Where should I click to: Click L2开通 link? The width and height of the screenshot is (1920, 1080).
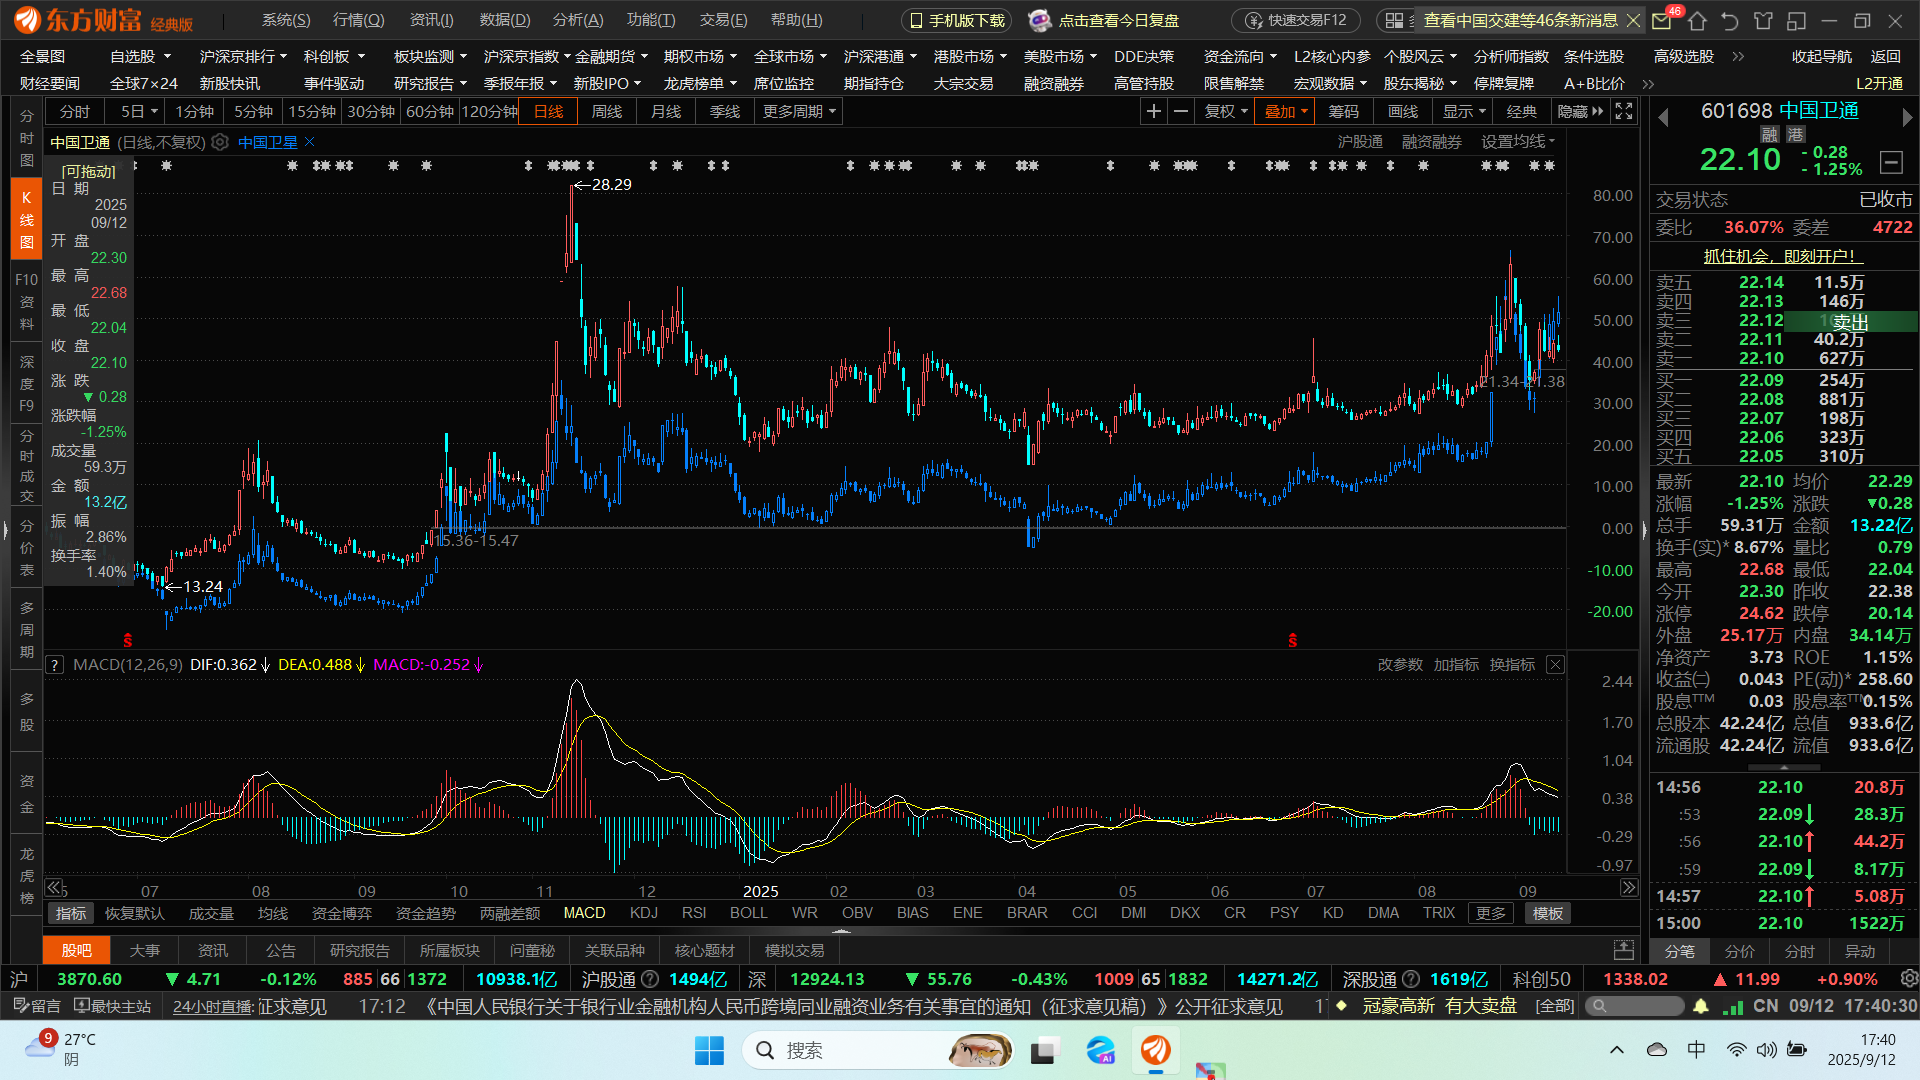(1879, 83)
